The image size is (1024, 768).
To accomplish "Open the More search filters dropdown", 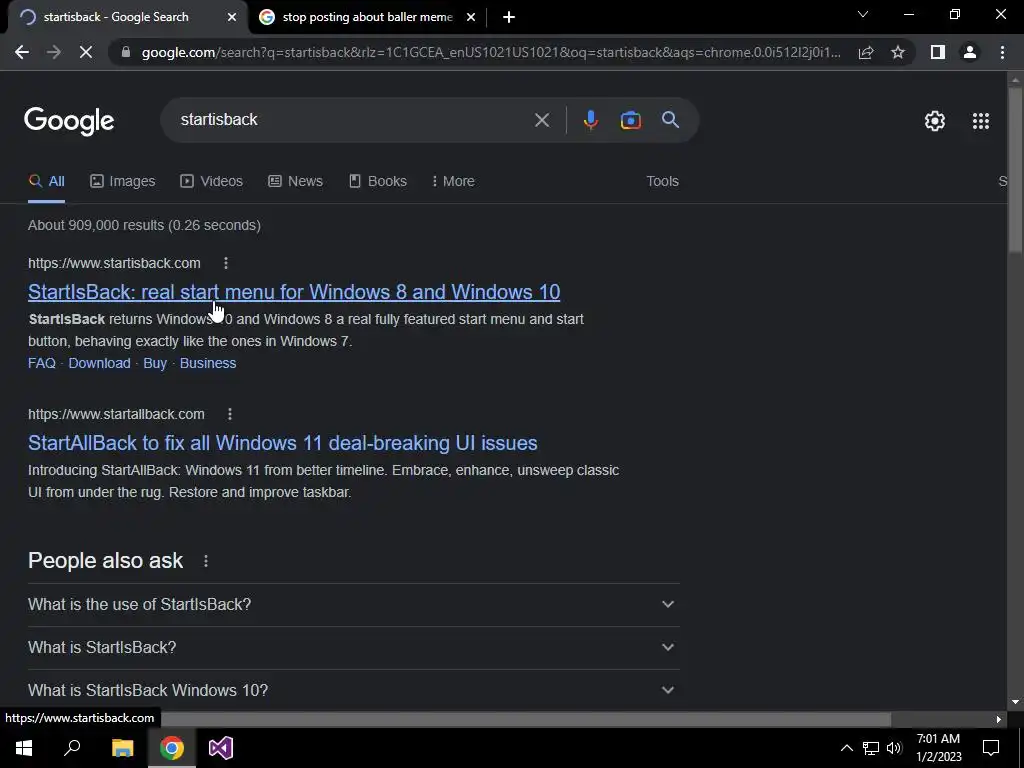I will click(453, 182).
